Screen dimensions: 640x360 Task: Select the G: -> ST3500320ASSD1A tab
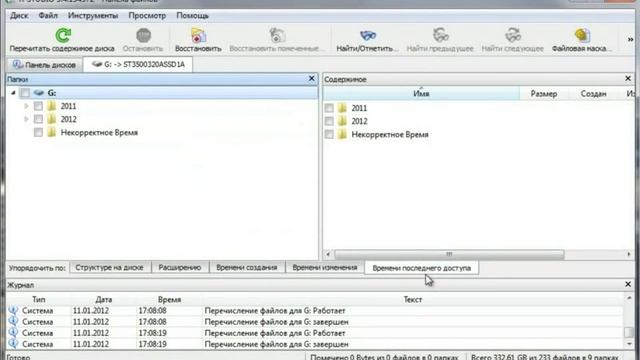point(138,64)
